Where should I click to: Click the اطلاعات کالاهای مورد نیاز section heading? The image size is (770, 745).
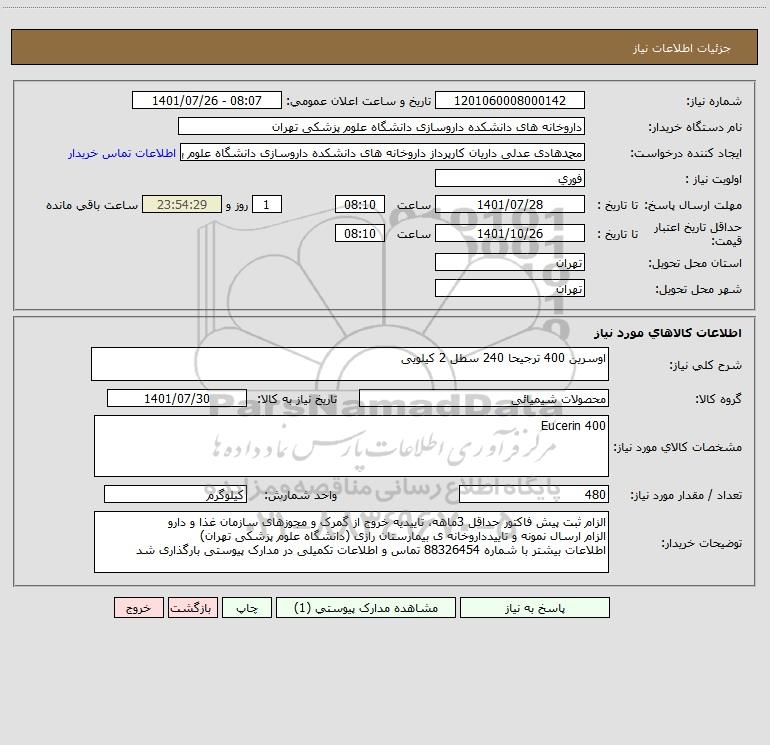(x=668, y=333)
